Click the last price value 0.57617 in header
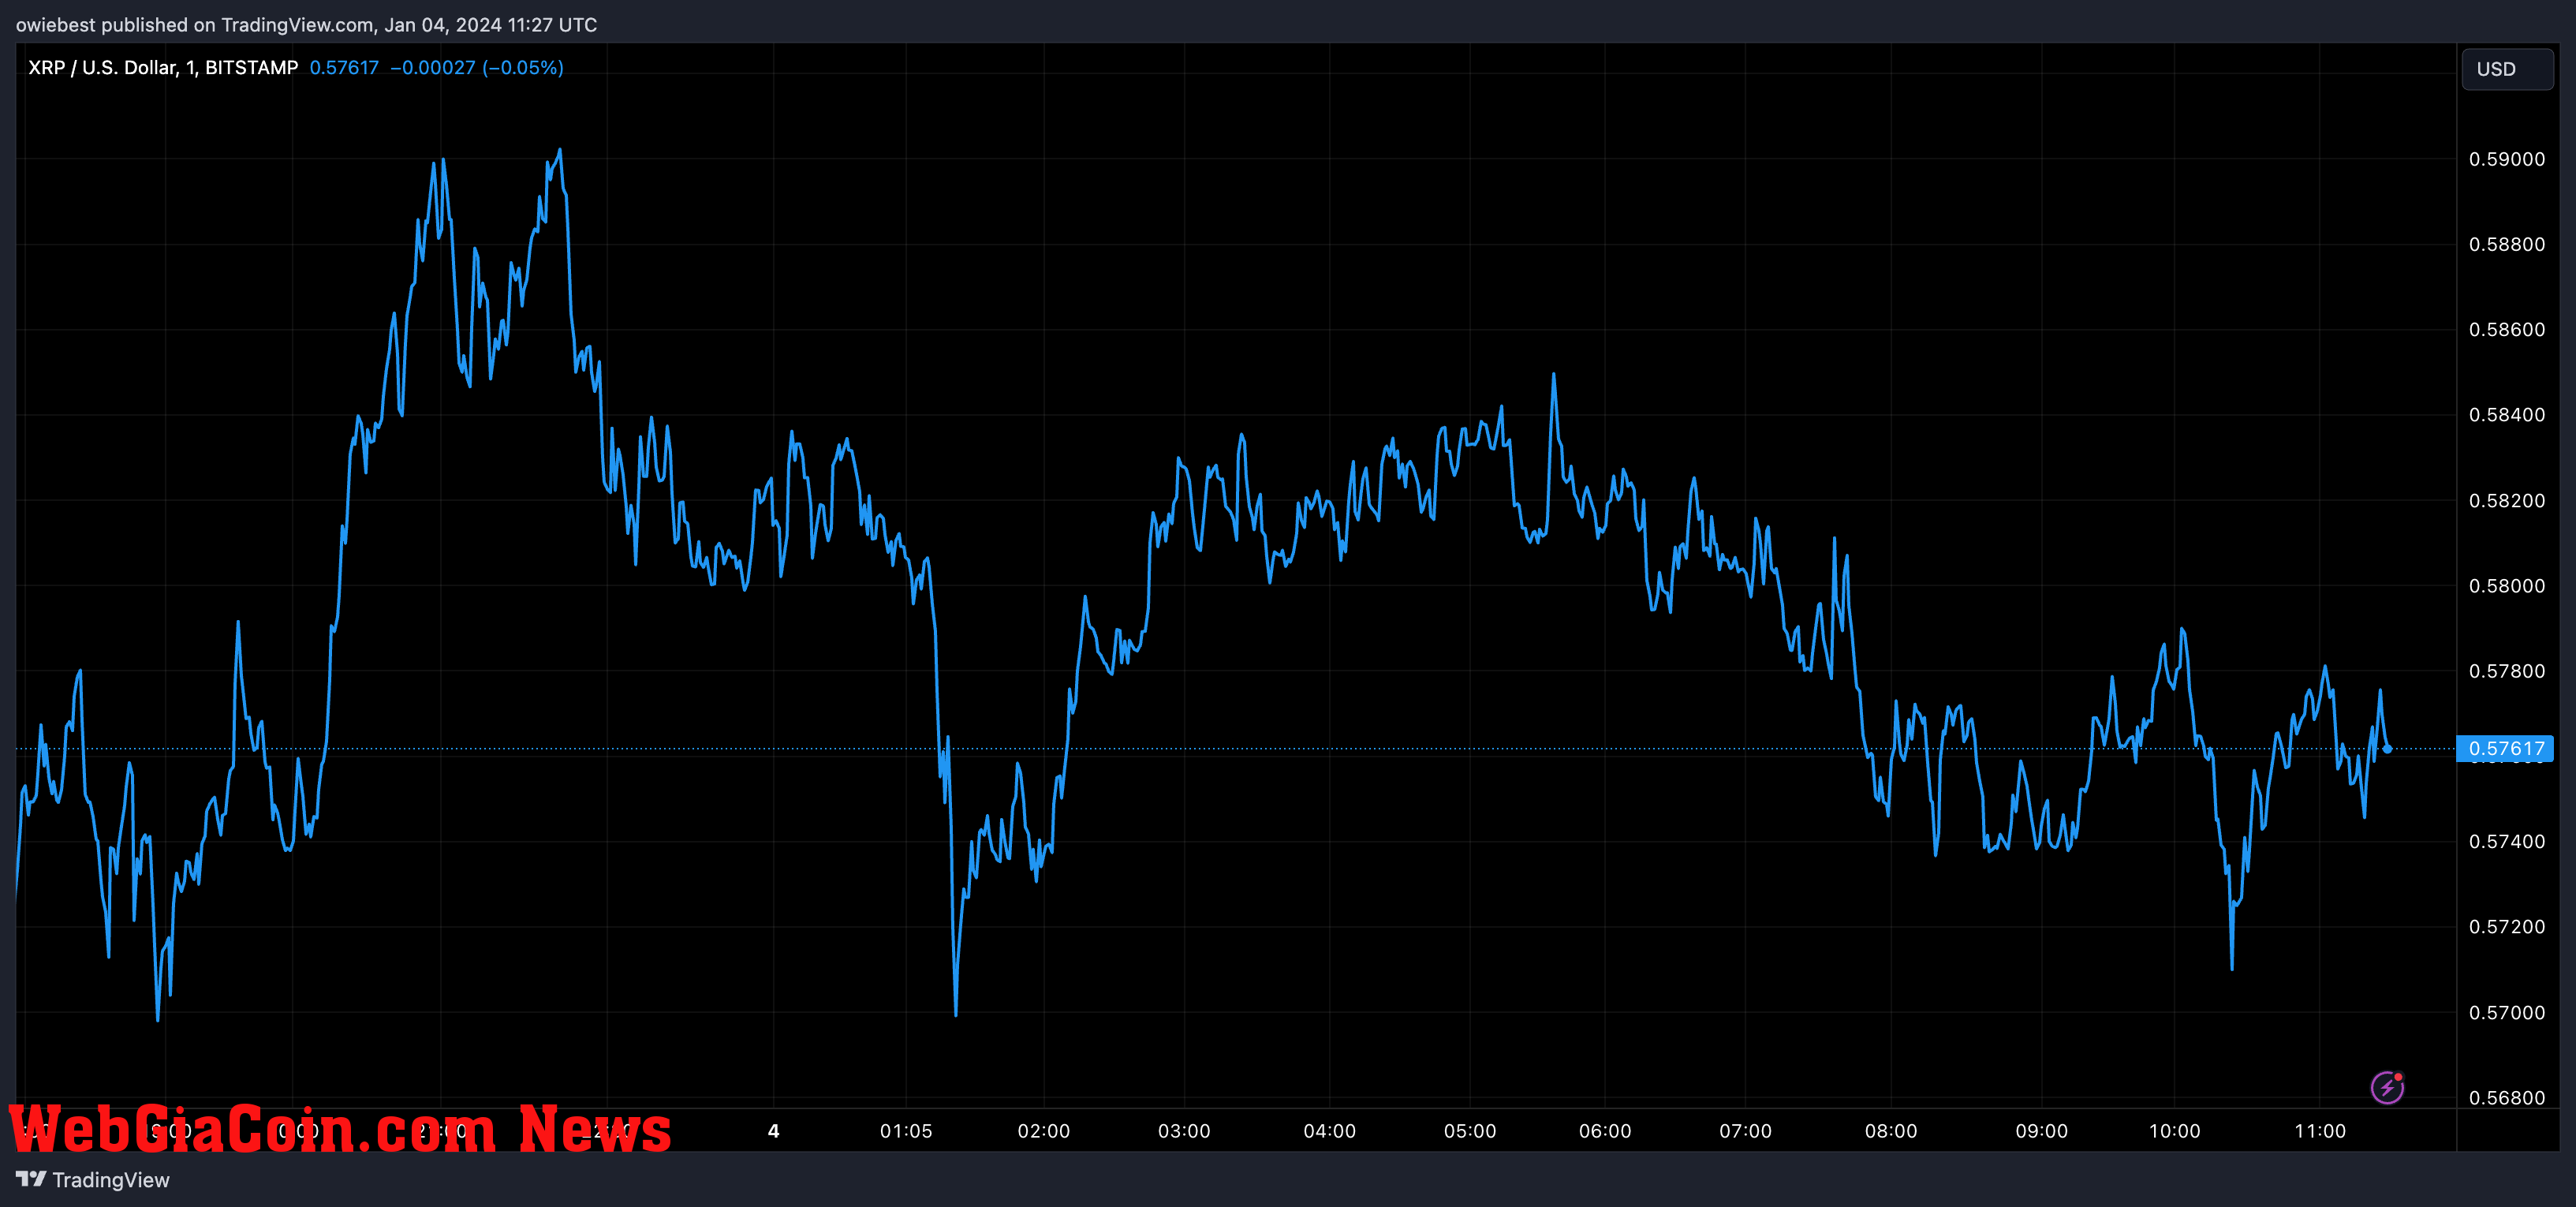This screenshot has height=1207, width=2576. pos(344,67)
